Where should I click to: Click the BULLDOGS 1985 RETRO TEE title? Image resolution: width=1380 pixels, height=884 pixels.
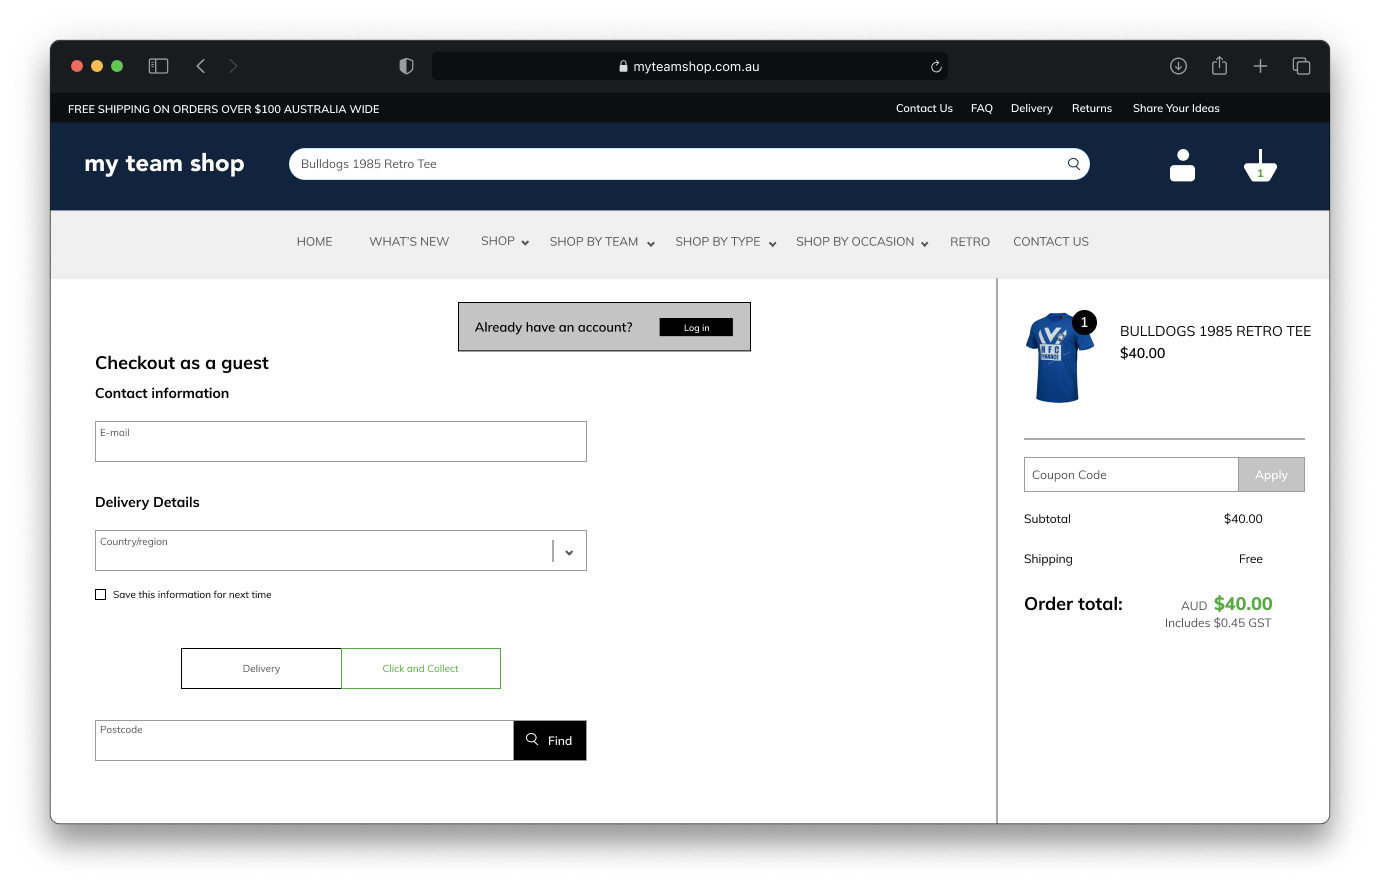coord(1215,331)
